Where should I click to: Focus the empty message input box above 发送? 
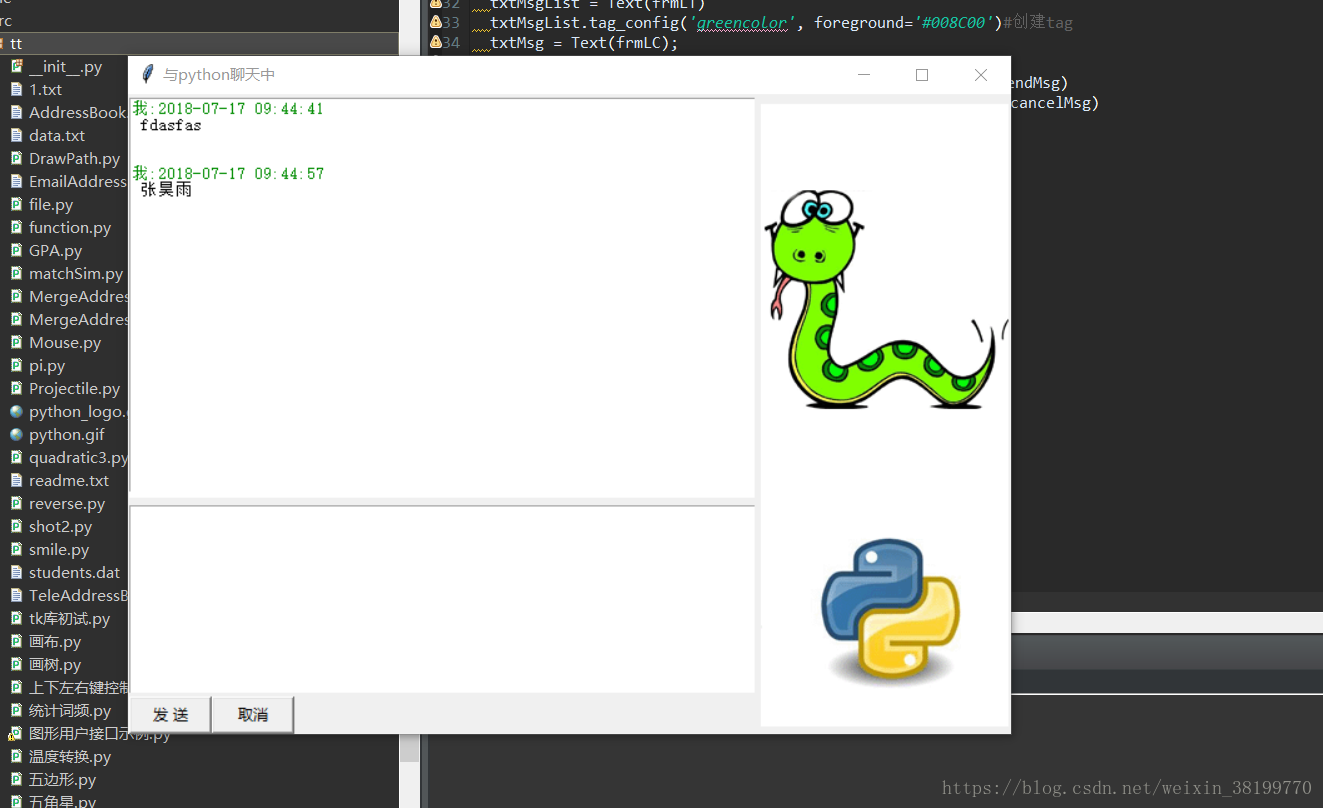pyautogui.click(x=442, y=599)
